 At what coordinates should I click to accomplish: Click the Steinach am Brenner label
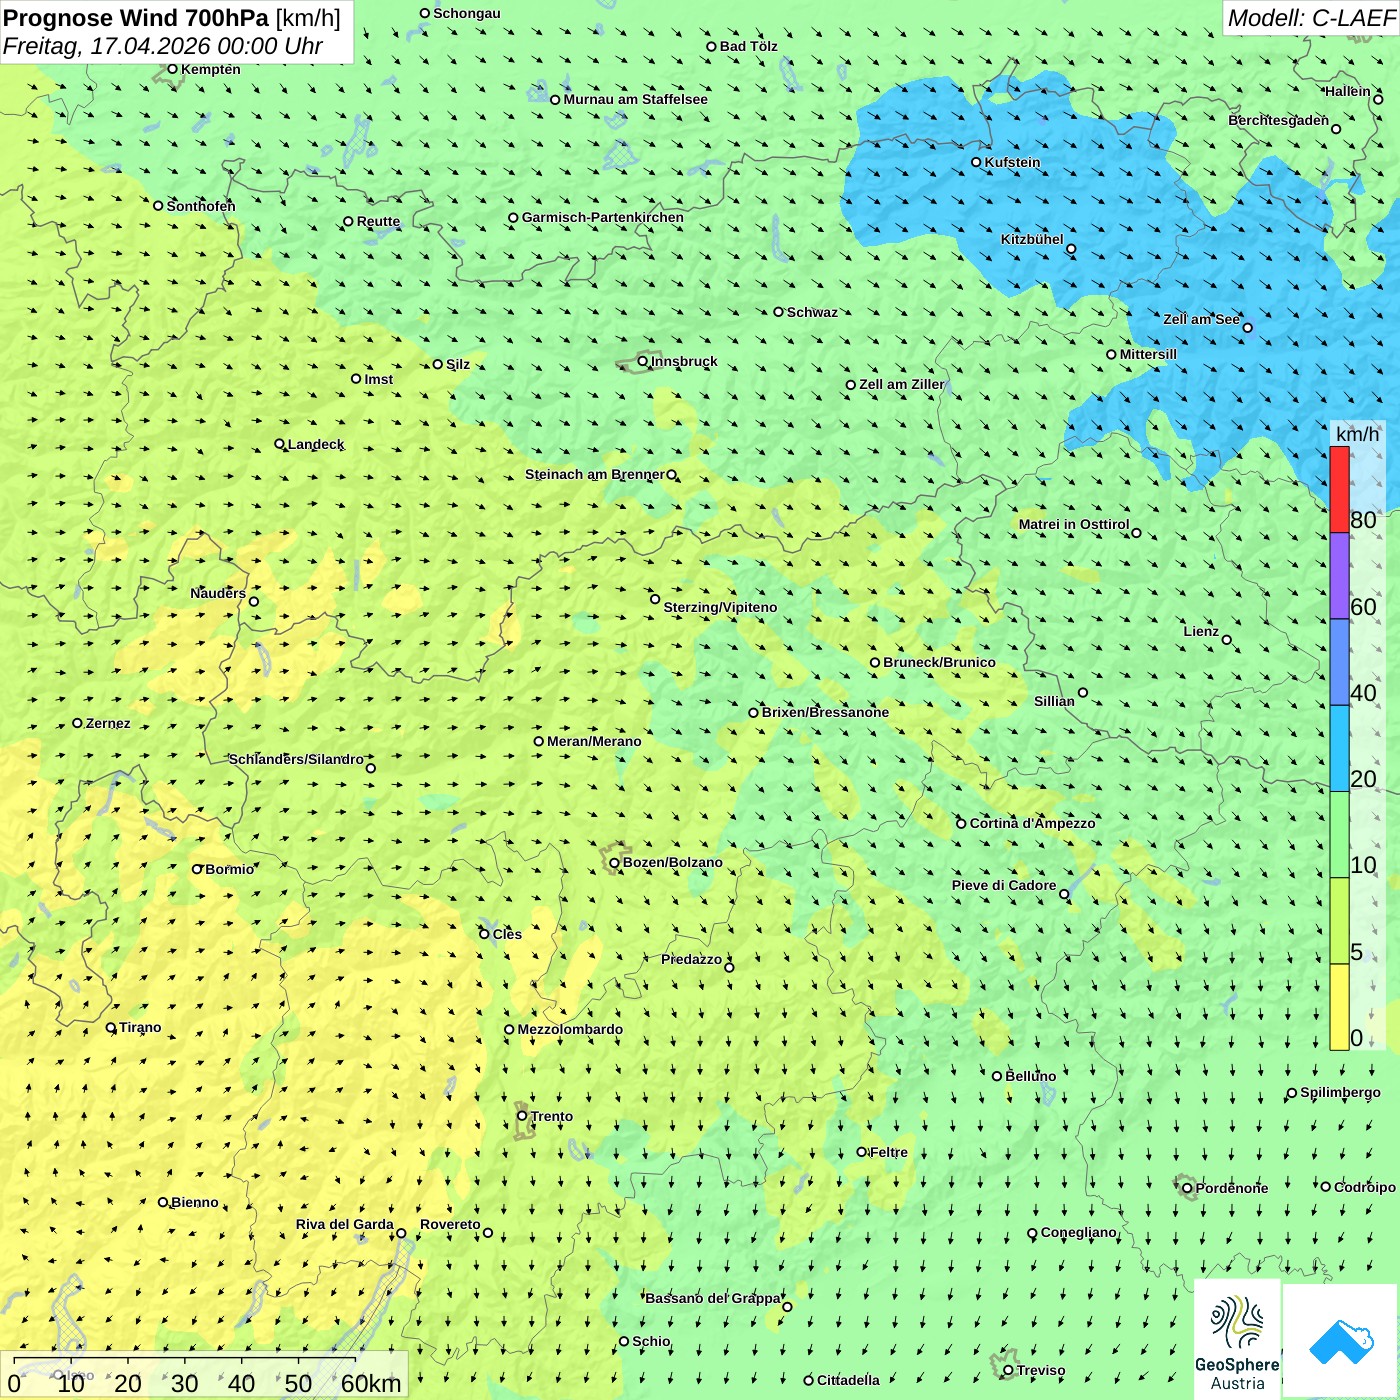tap(594, 474)
